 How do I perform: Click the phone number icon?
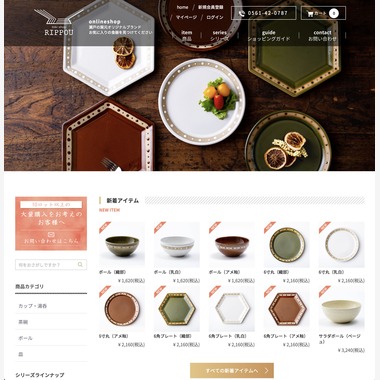tap(242, 14)
